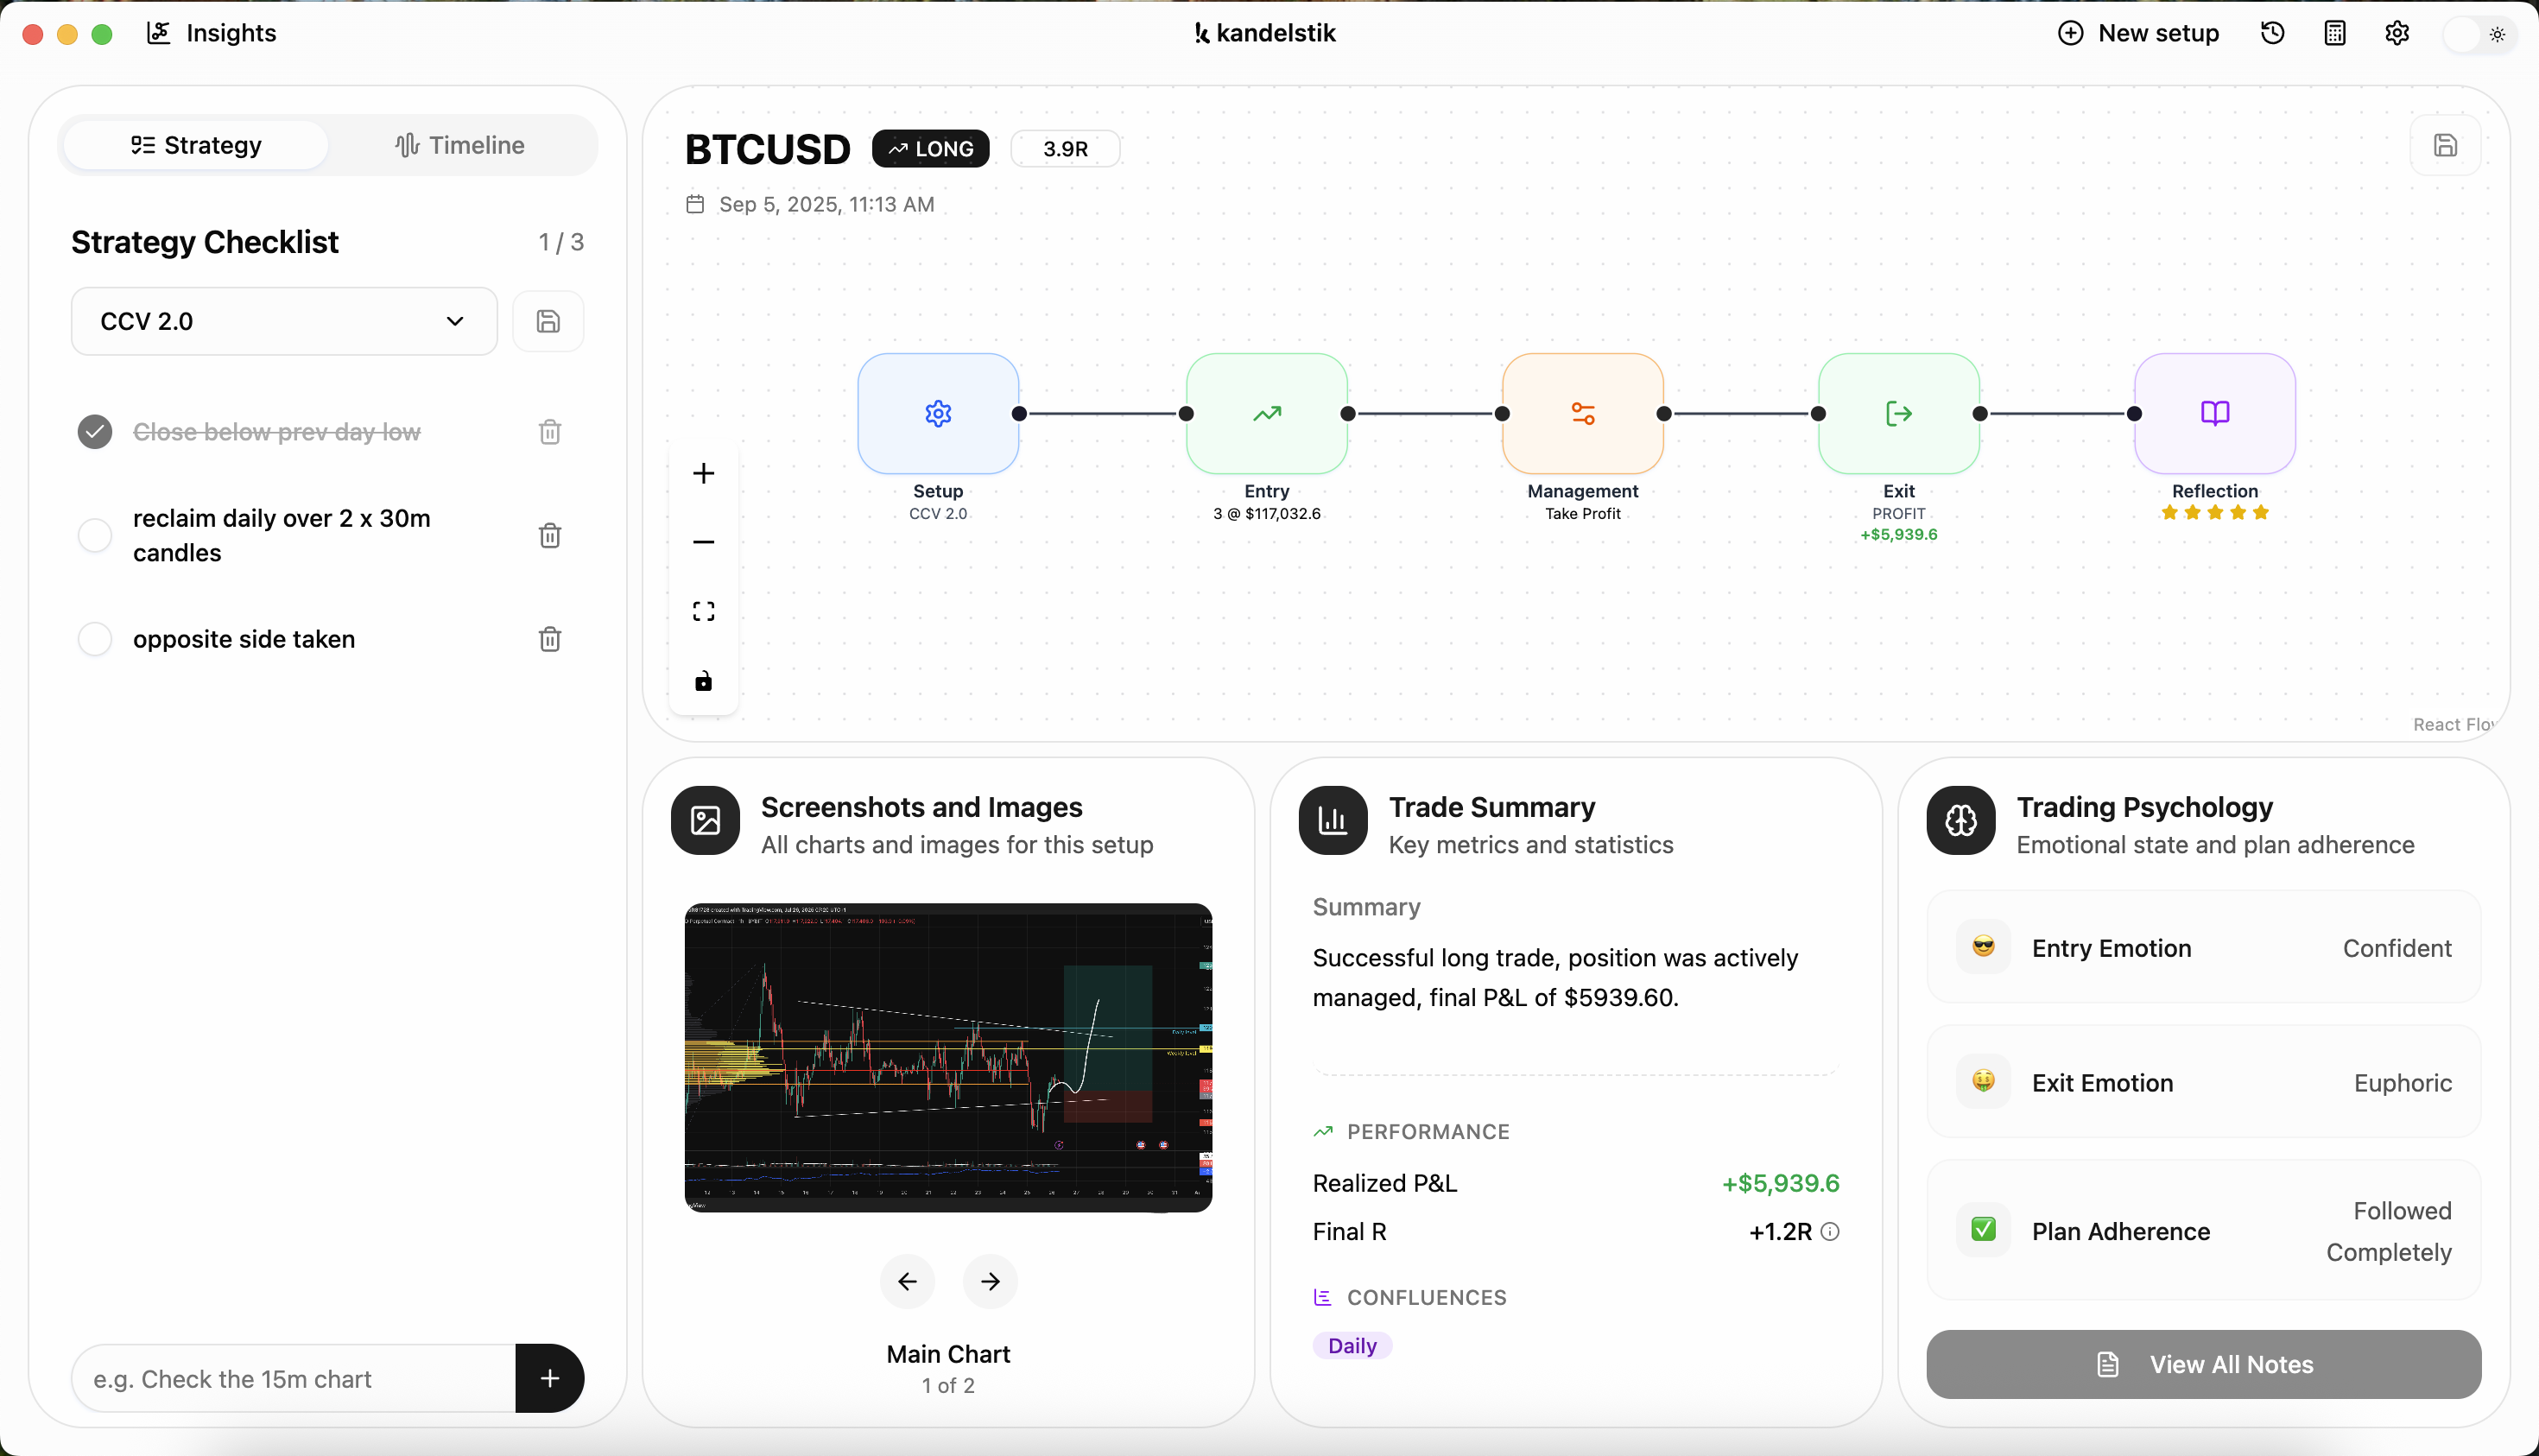Image resolution: width=2539 pixels, height=1456 pixels.
Task: Uncheck 'Close below prev day low' item
Action: pyautogui.click(x=95, y=432)
